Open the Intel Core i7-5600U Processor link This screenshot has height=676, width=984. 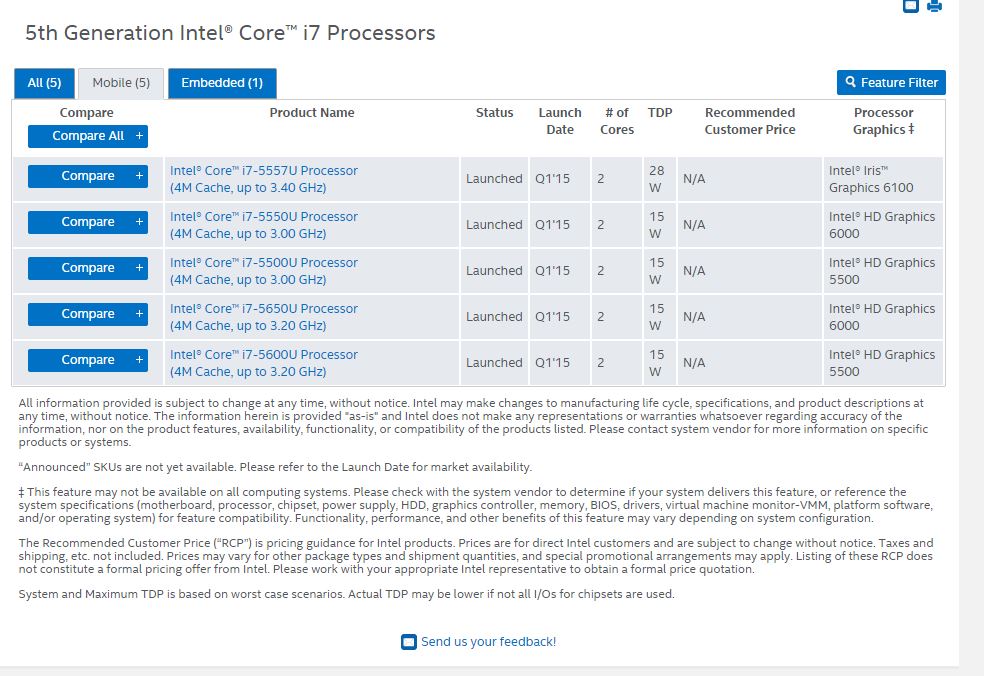point(264,355)
